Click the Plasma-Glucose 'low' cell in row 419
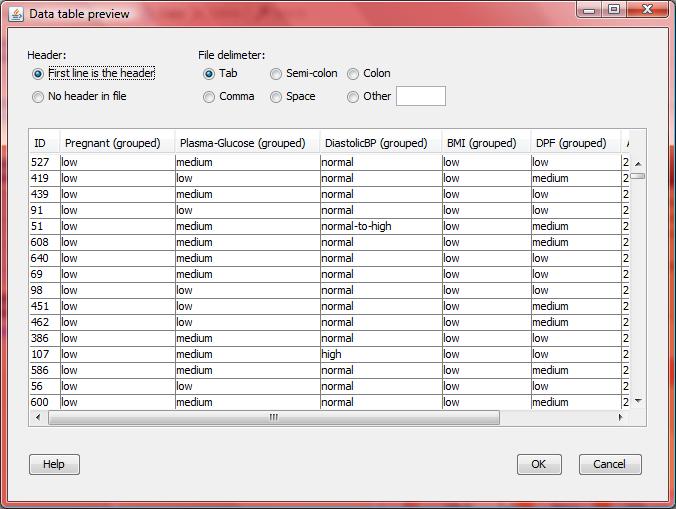Screen dimensions: 676x509 coord(247,178)
